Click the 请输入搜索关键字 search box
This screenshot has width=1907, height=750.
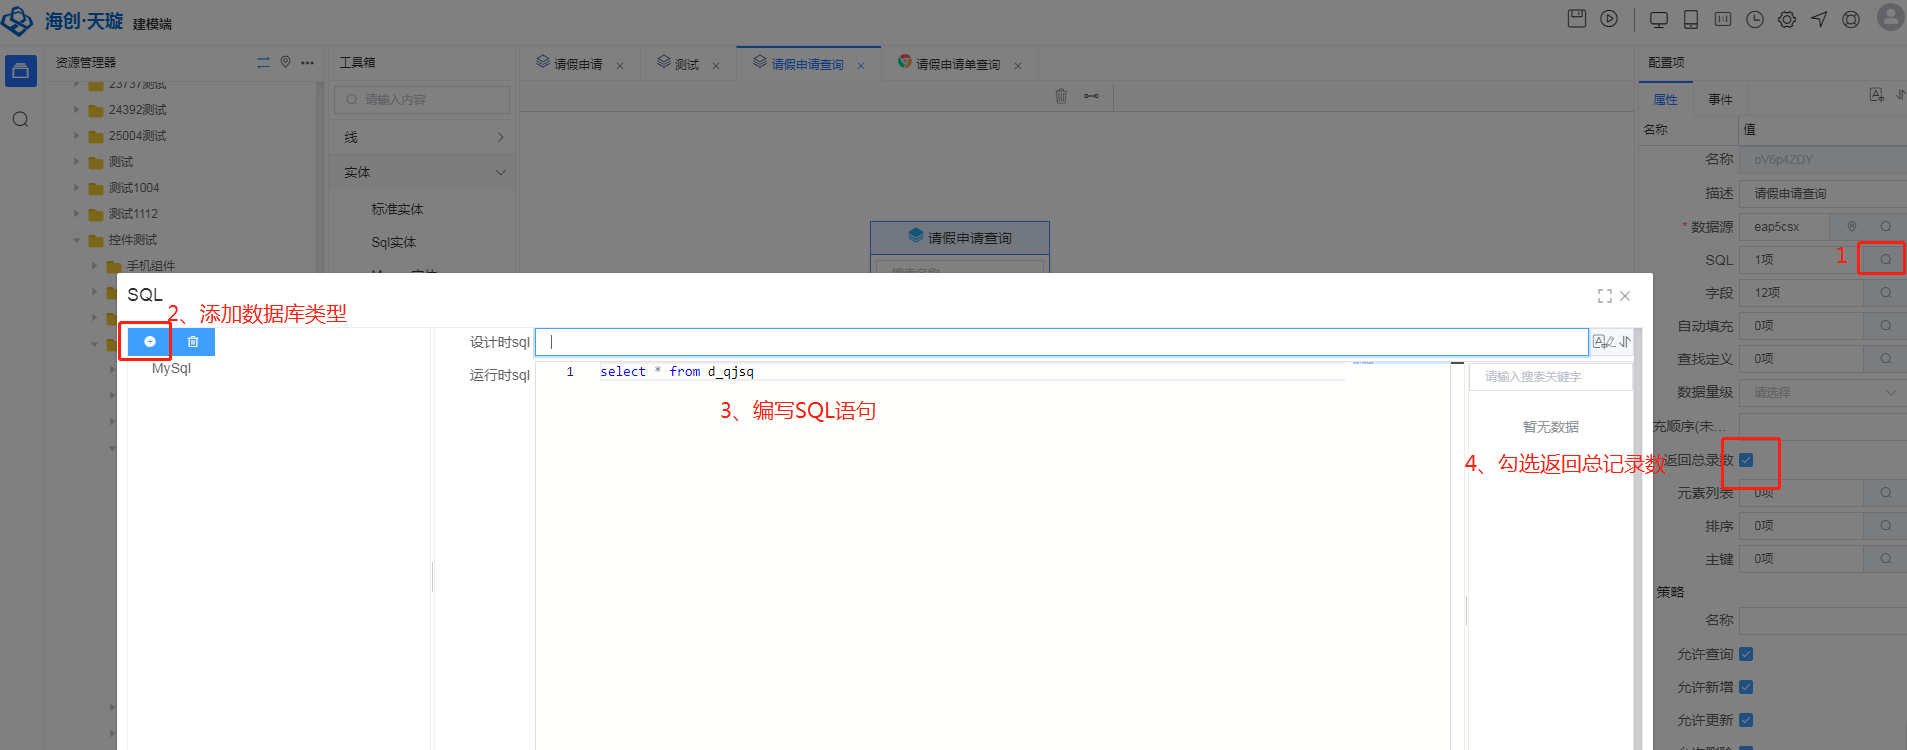(1549, 377)
